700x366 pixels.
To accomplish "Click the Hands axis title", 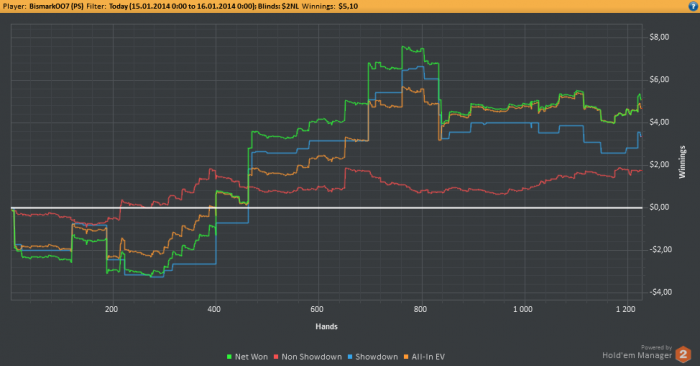I will 326,327.
